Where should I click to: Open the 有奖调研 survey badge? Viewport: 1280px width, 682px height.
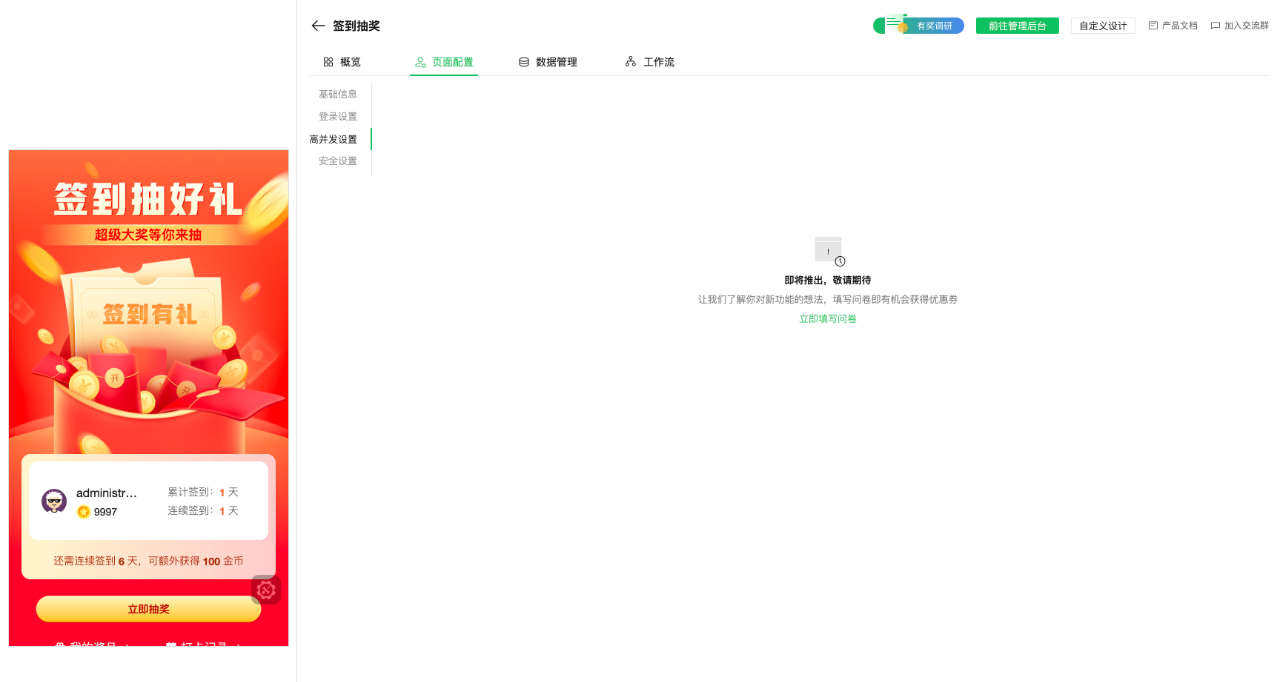click(x=918, y=25)
